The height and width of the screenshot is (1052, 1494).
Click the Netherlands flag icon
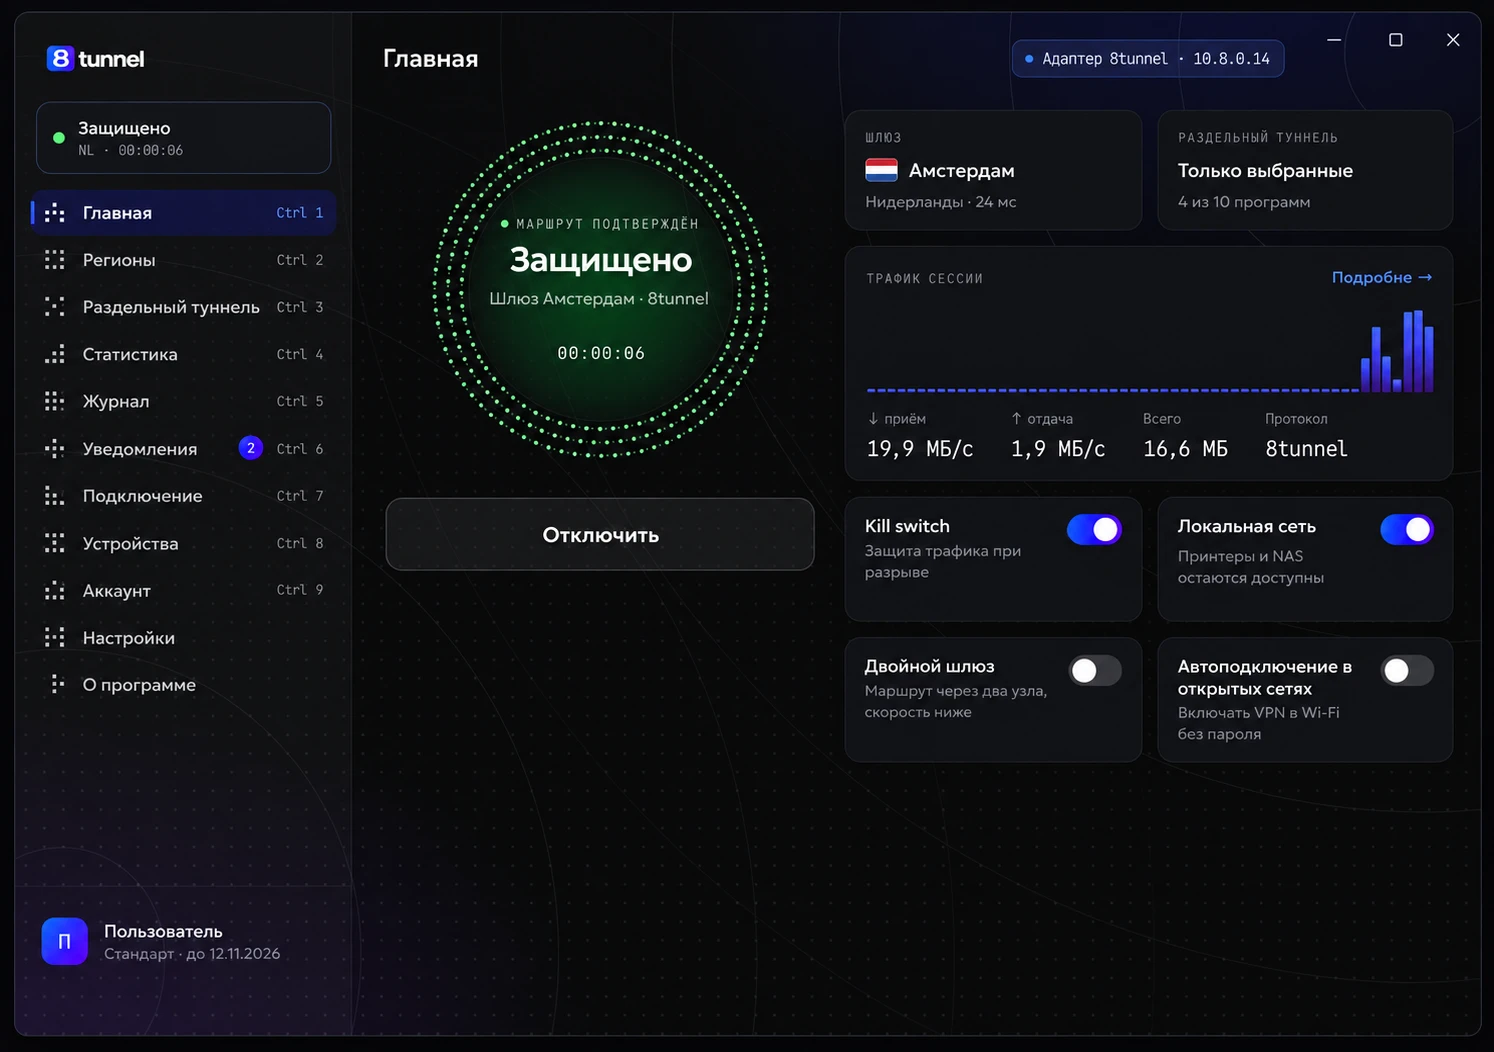[881, 171]
